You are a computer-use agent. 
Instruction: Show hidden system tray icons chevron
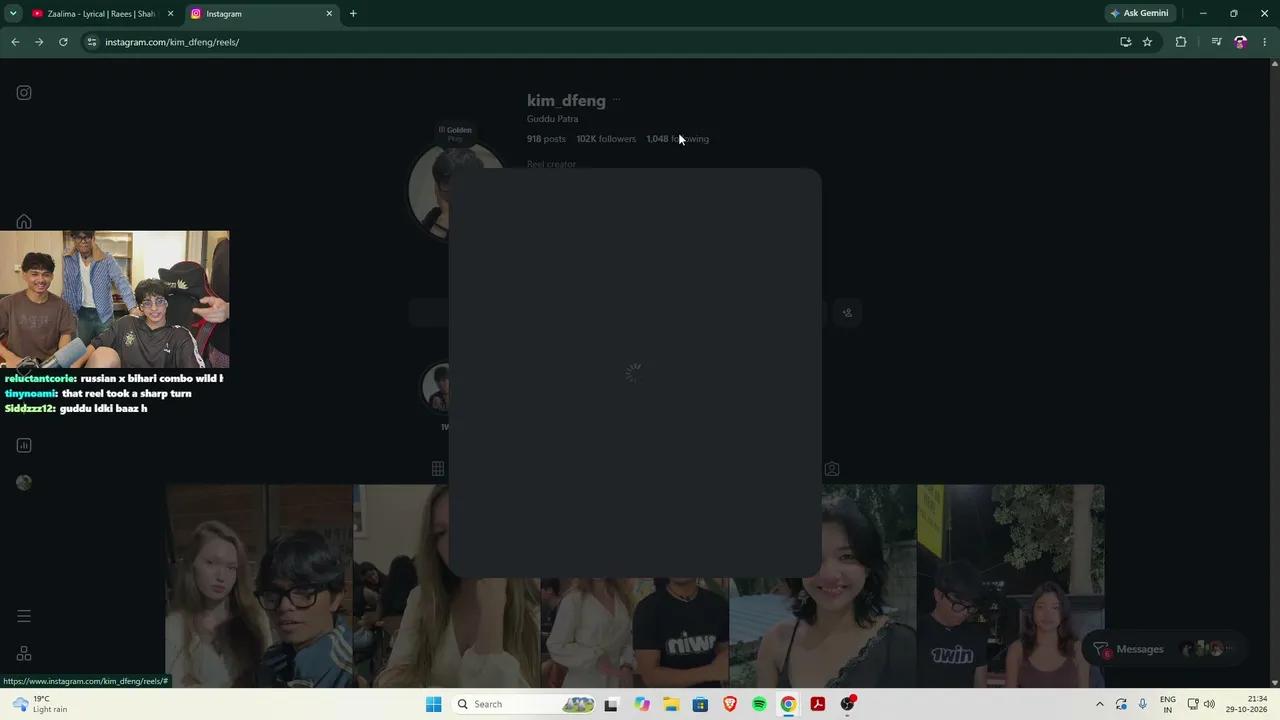(1100, 704)
